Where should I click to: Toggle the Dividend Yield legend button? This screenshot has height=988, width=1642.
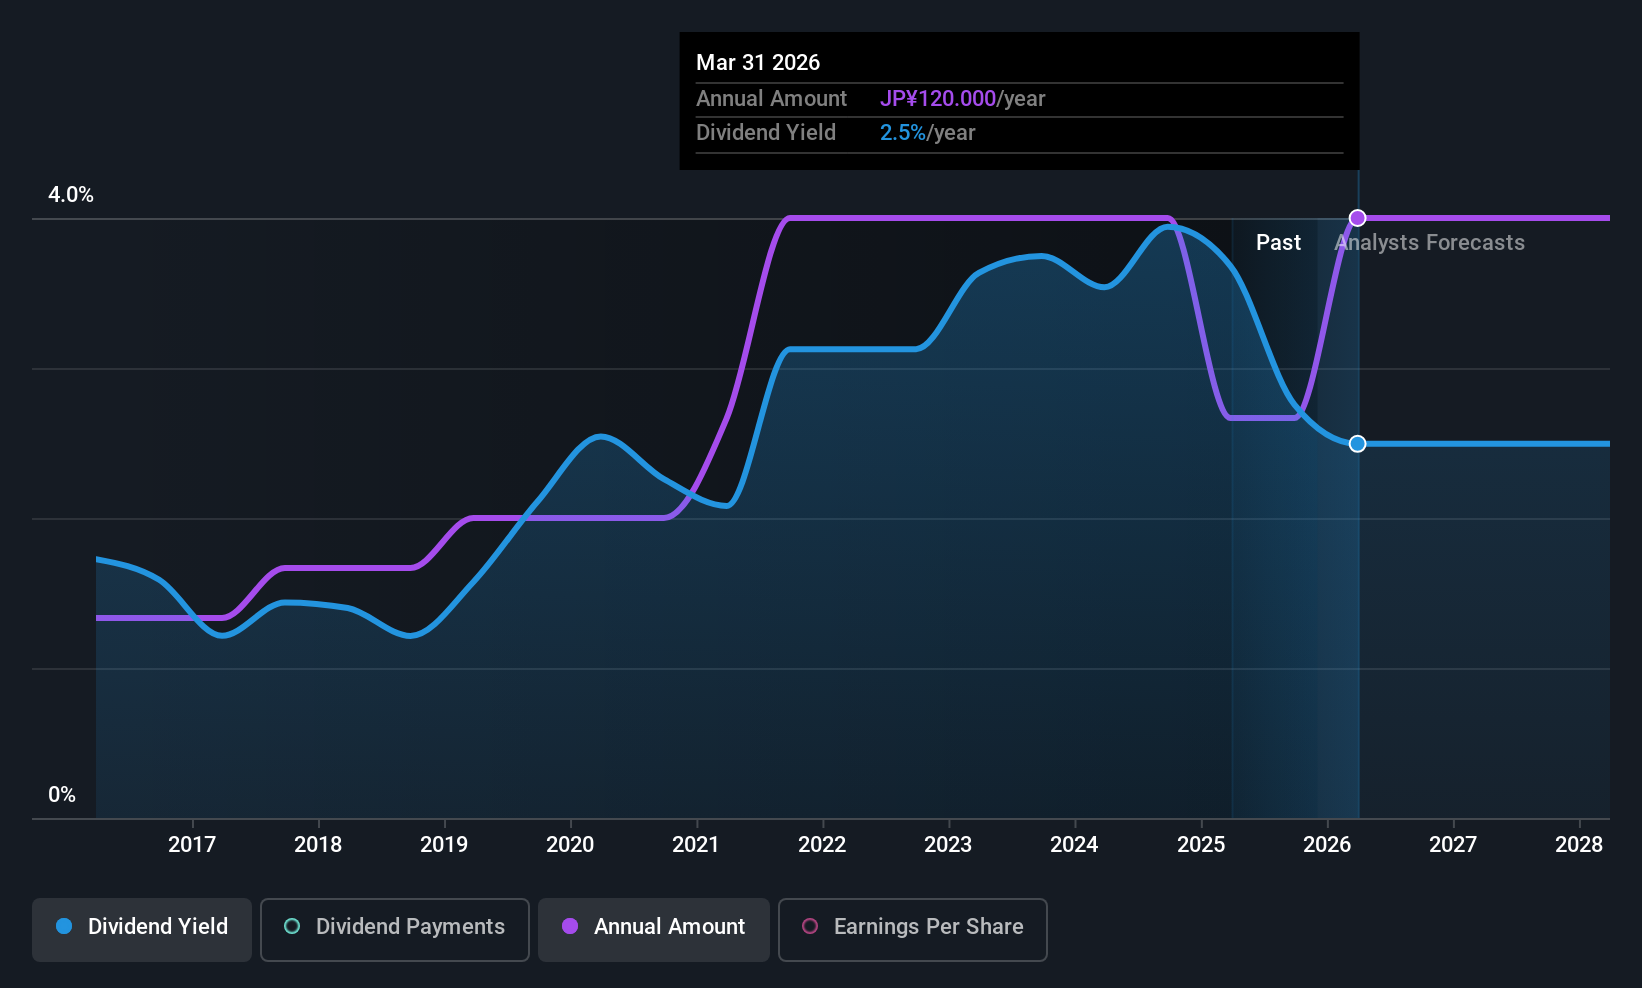tap(142, 929)
